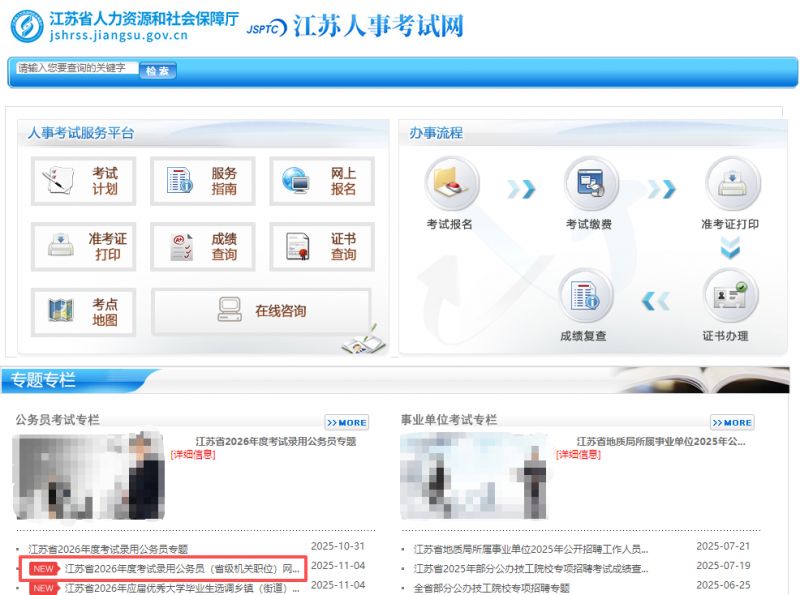The image size is (800, 595).
Task: Open the 江苏省地质局所属事业单位2025年公开招聘 list link
Action: click(x=531, y=549)
